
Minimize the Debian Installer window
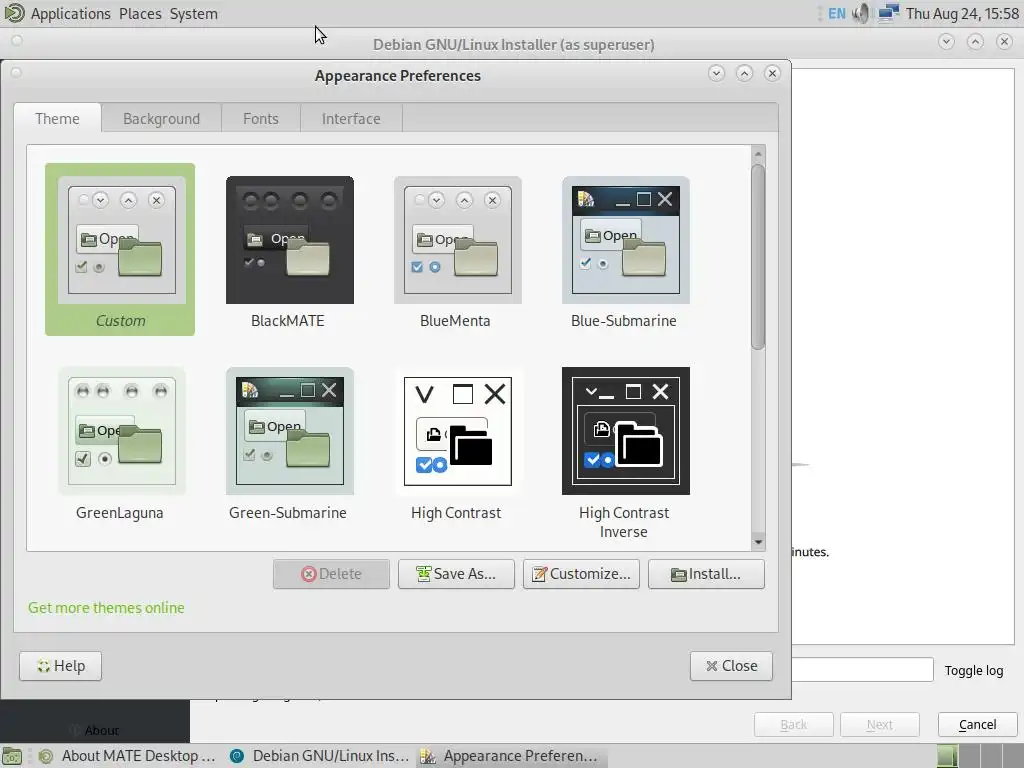946,42
